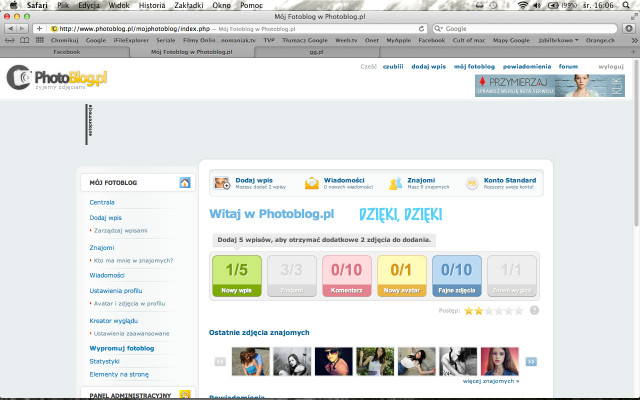Click the yellow 0/1 Nowy avatar tile
Image resolution: width=640 pixels, height=400 pixels.
[x=402, y=276]
